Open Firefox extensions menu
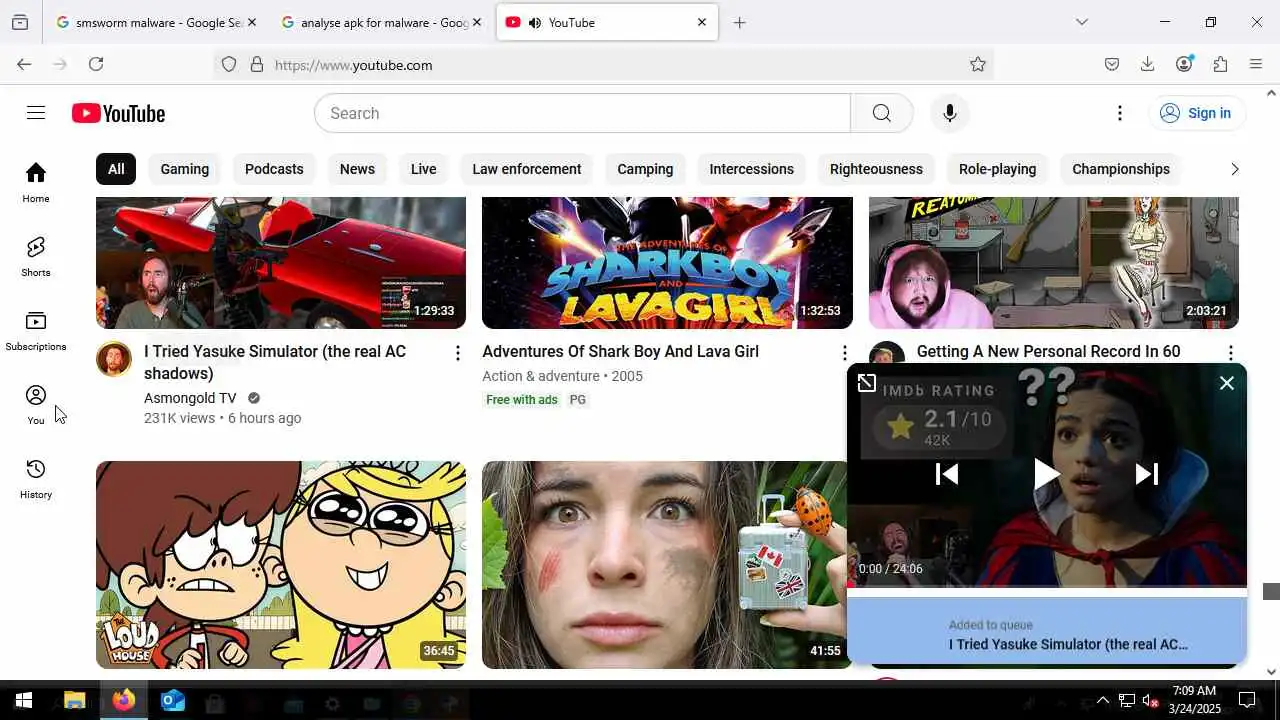 point(1220,64)
